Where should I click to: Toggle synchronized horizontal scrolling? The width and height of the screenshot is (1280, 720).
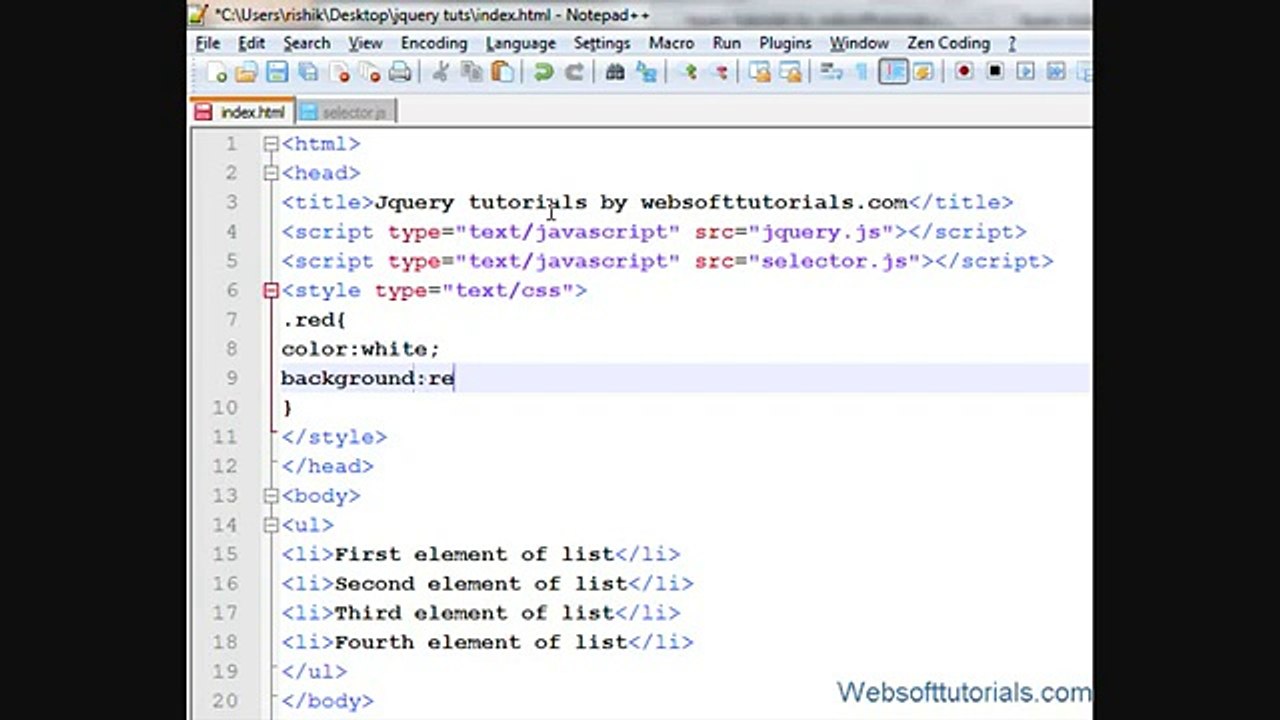point(791,72)
